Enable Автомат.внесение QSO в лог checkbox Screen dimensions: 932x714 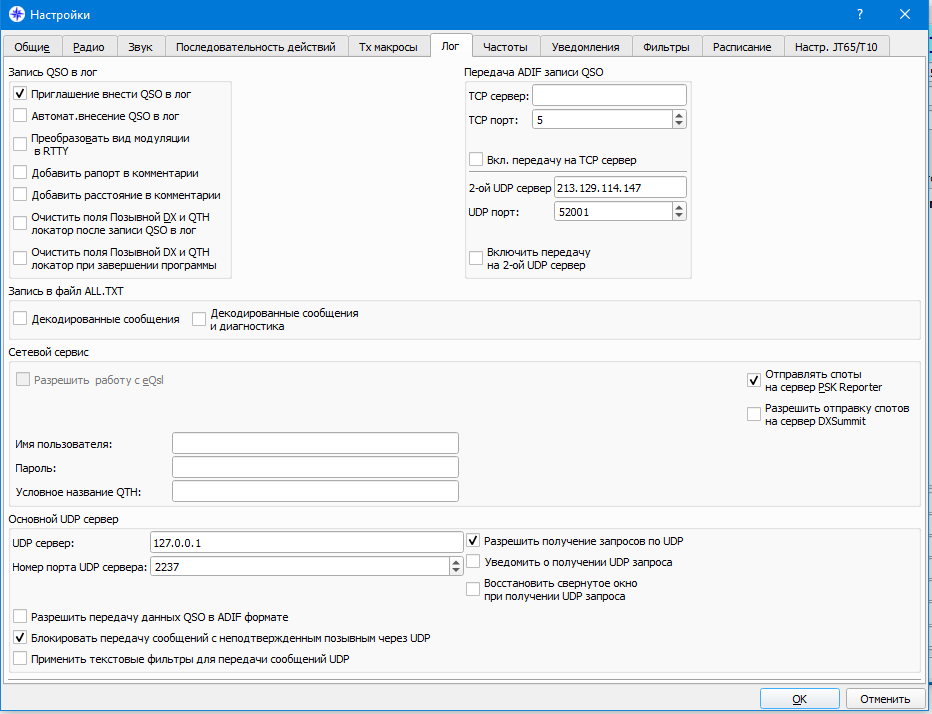pyautogui.click(x=20, y=115)
